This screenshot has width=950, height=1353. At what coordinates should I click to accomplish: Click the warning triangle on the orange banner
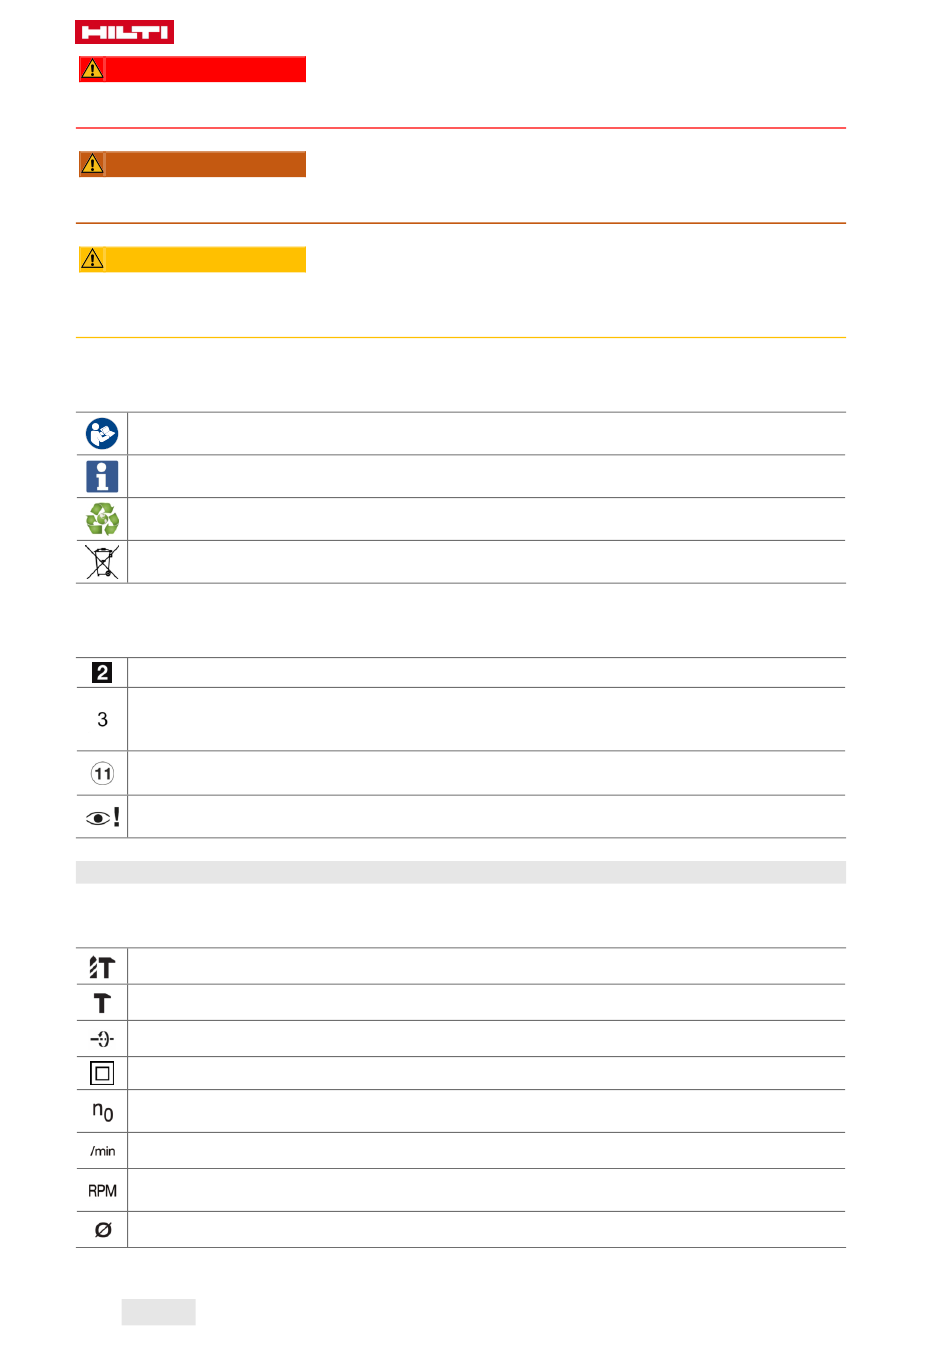point(92,164)
